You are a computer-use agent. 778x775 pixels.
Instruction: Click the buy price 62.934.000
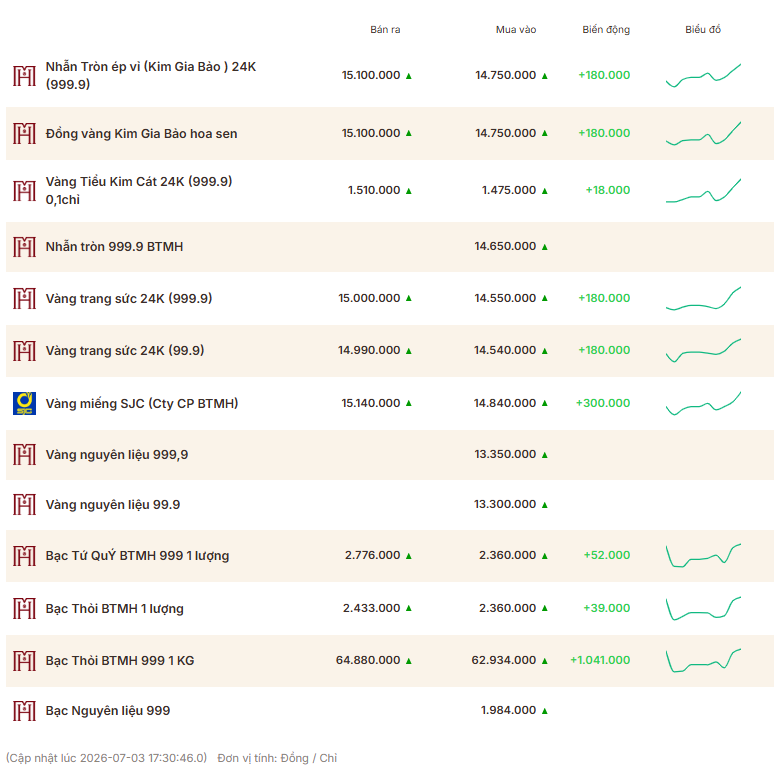[504, 660]
